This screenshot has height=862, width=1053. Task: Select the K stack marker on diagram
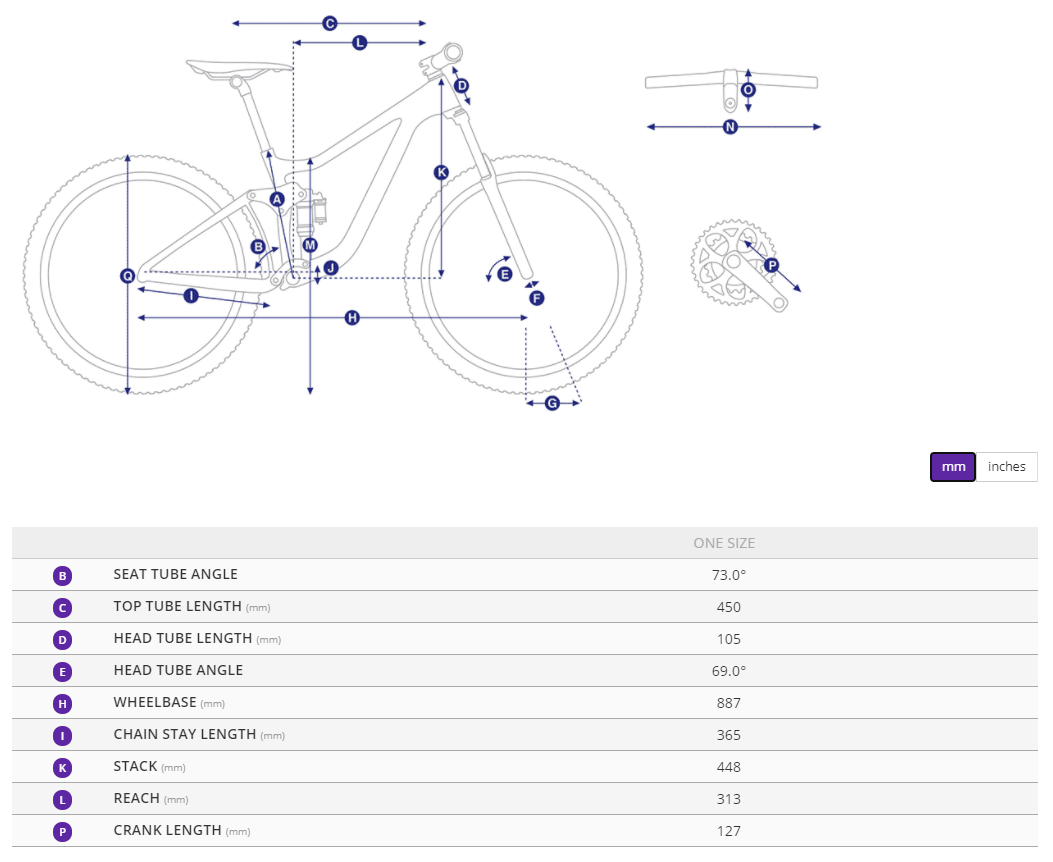pyautogui.click(x=441, y=173)
